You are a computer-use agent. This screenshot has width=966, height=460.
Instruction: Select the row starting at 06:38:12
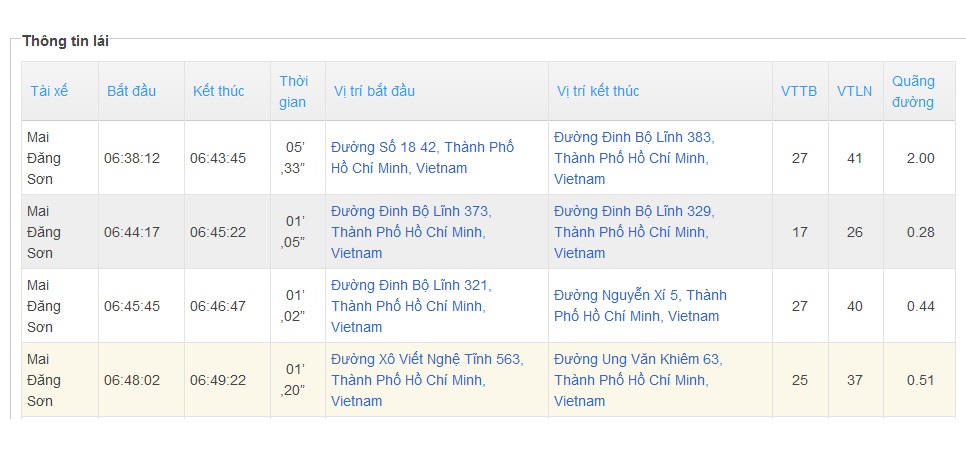click(x=488, y=158)
